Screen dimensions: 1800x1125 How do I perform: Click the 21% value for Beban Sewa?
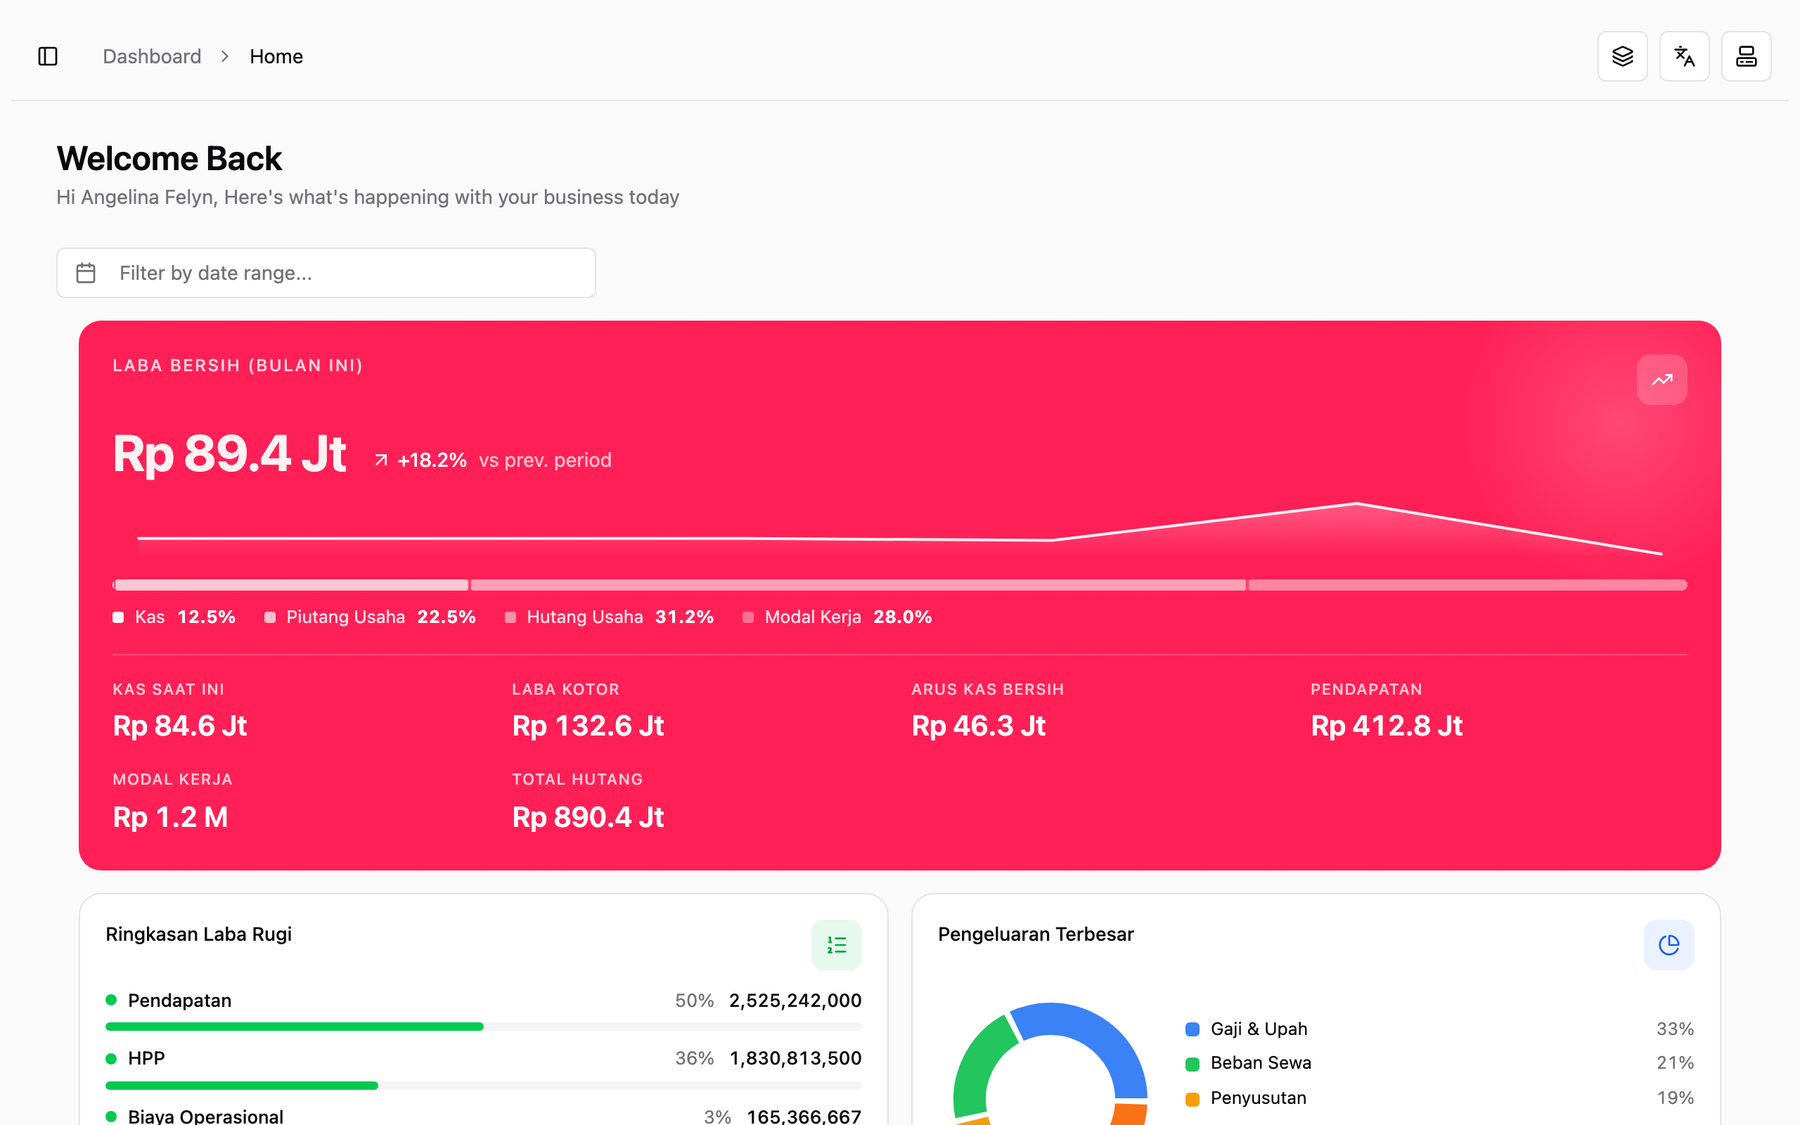pyautogui.click(x=1675, y=1063)
